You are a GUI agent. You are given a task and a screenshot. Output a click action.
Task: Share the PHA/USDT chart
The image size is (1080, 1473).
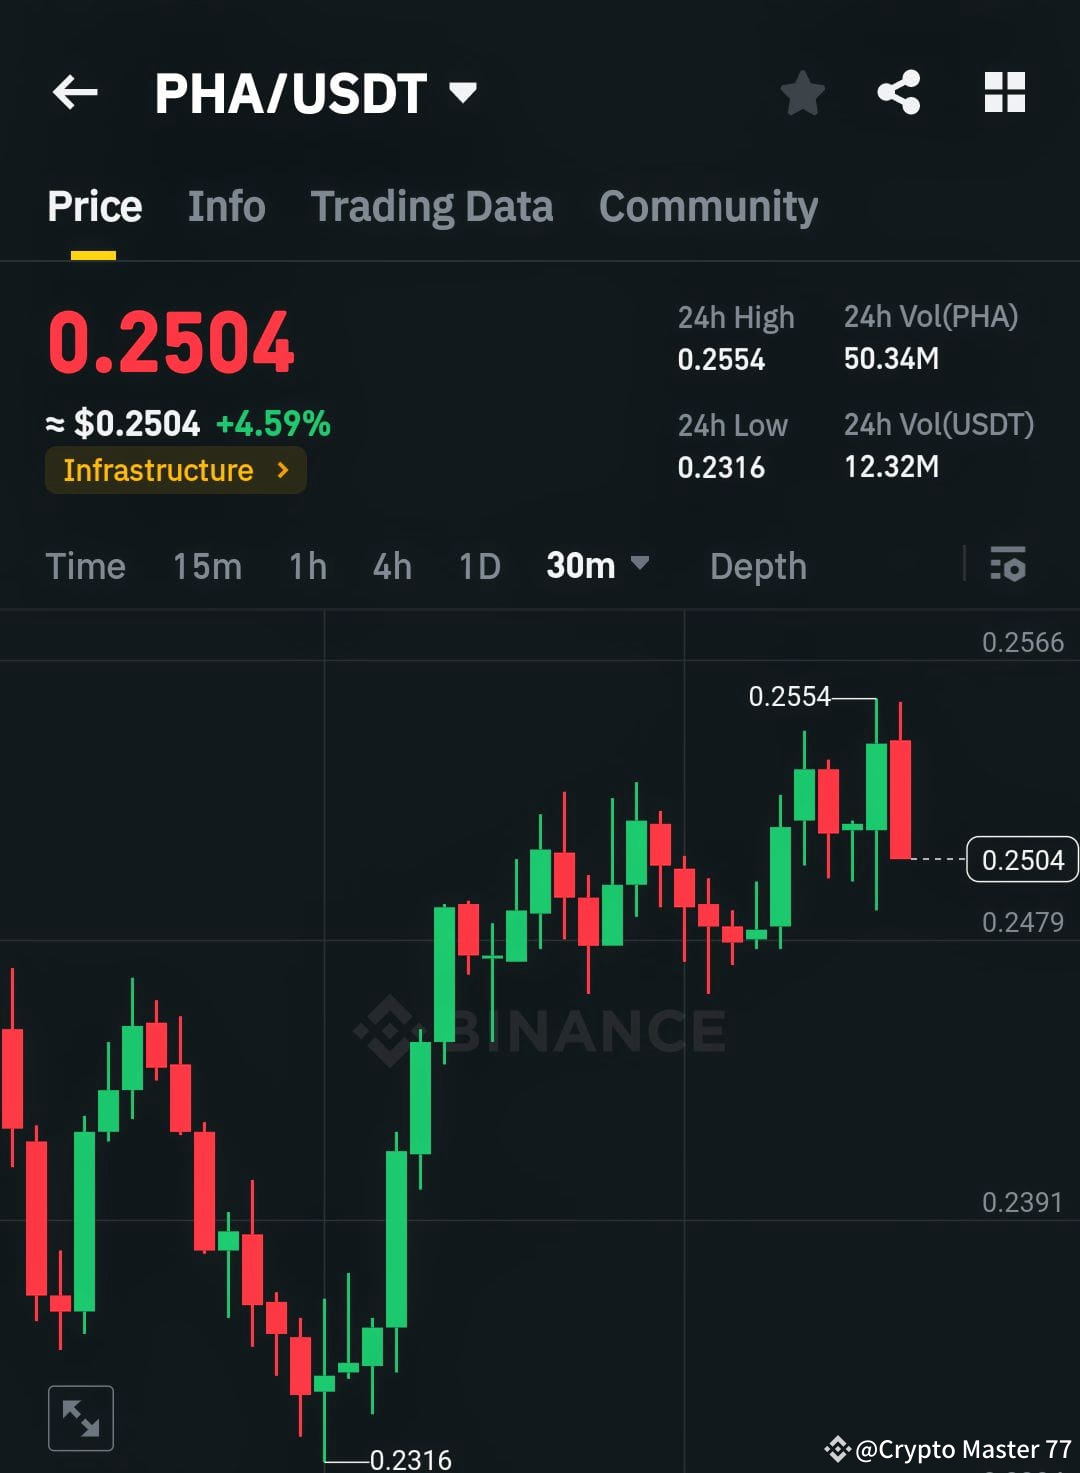[899, 92]
